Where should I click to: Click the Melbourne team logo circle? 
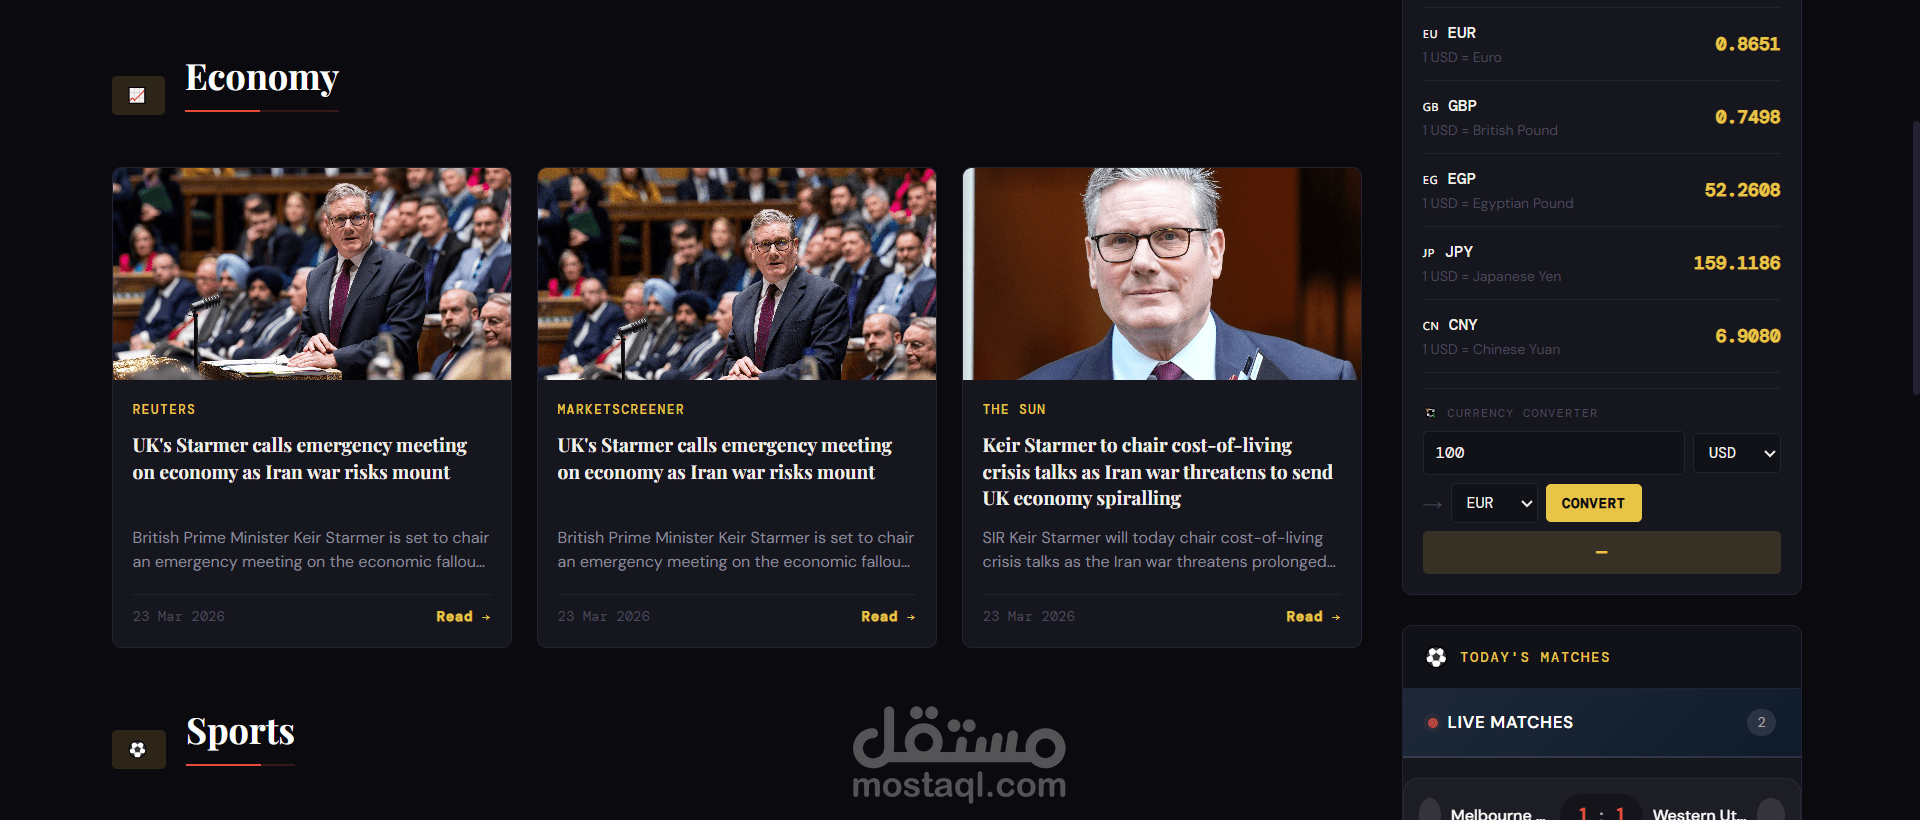(1430, 810)
